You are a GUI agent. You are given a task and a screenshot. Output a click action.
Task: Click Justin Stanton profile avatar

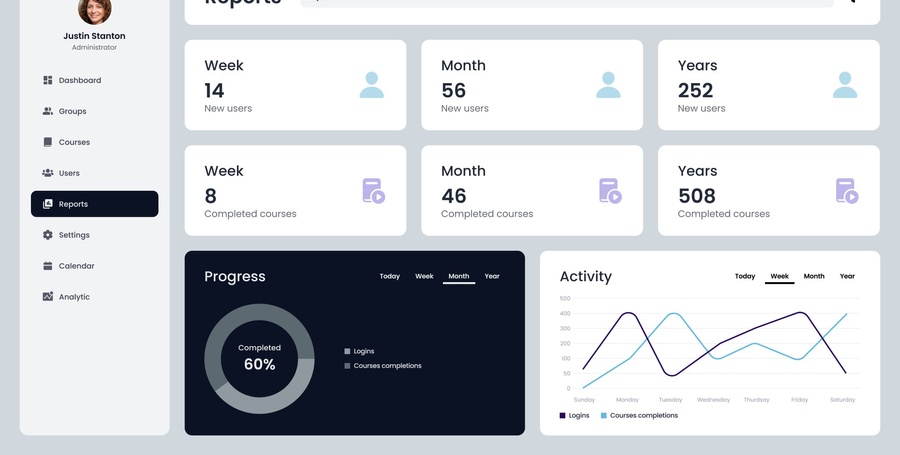(94, 10)
